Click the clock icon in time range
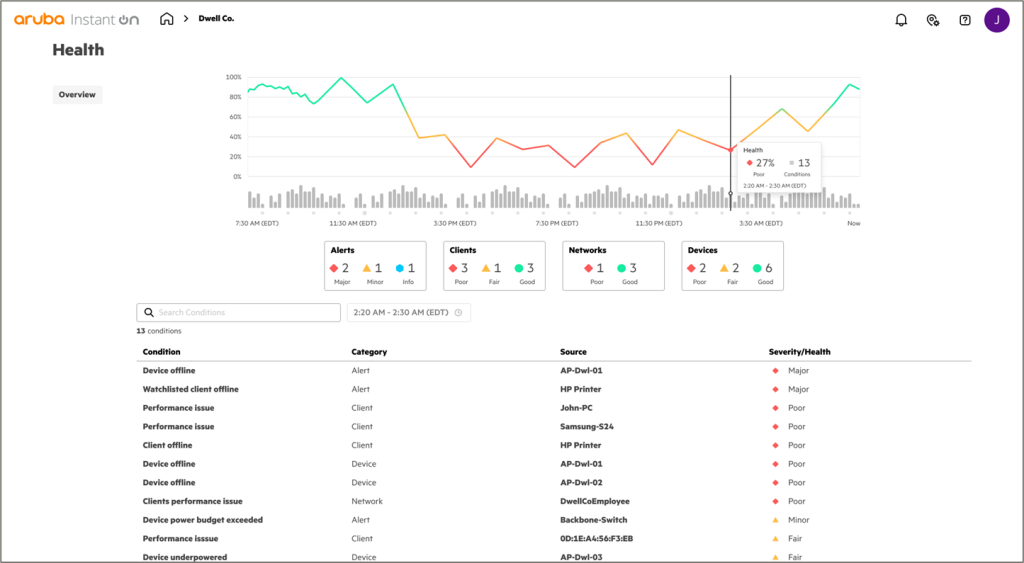Image resolution: width=1024 pixels, height=563 pixels. (458, 313)
